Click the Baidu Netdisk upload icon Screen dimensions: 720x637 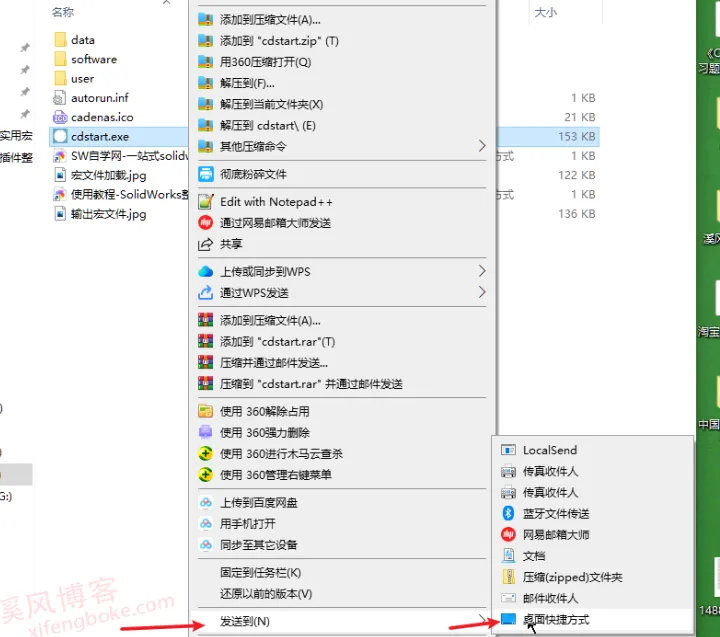[x=205, y=502]
